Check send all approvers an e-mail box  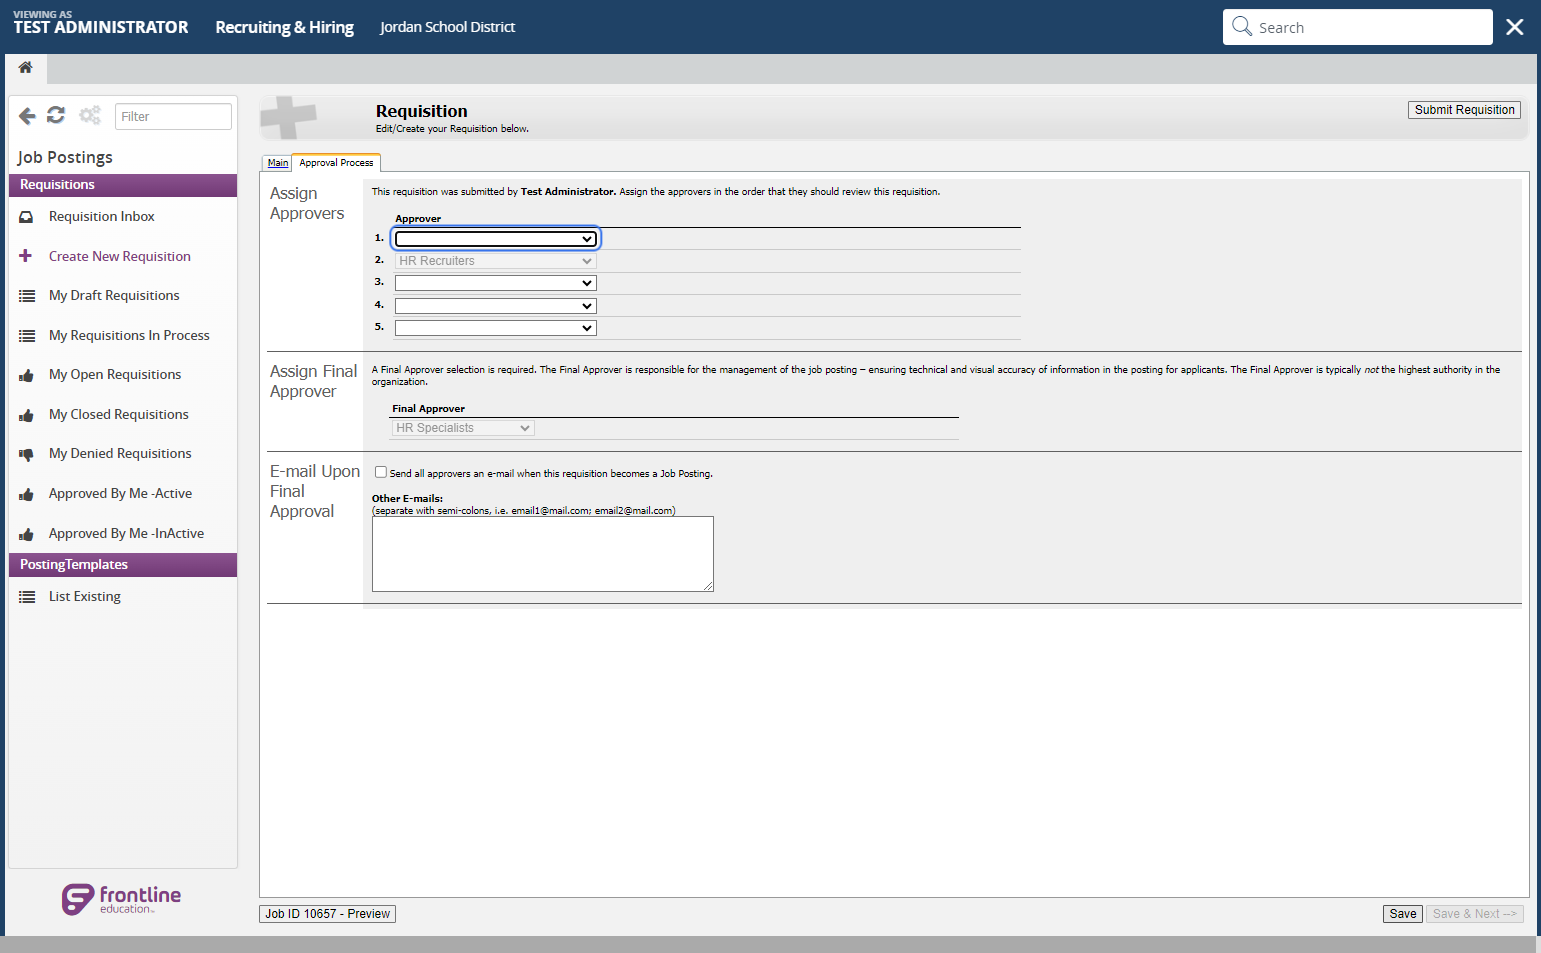pos(381,472)
